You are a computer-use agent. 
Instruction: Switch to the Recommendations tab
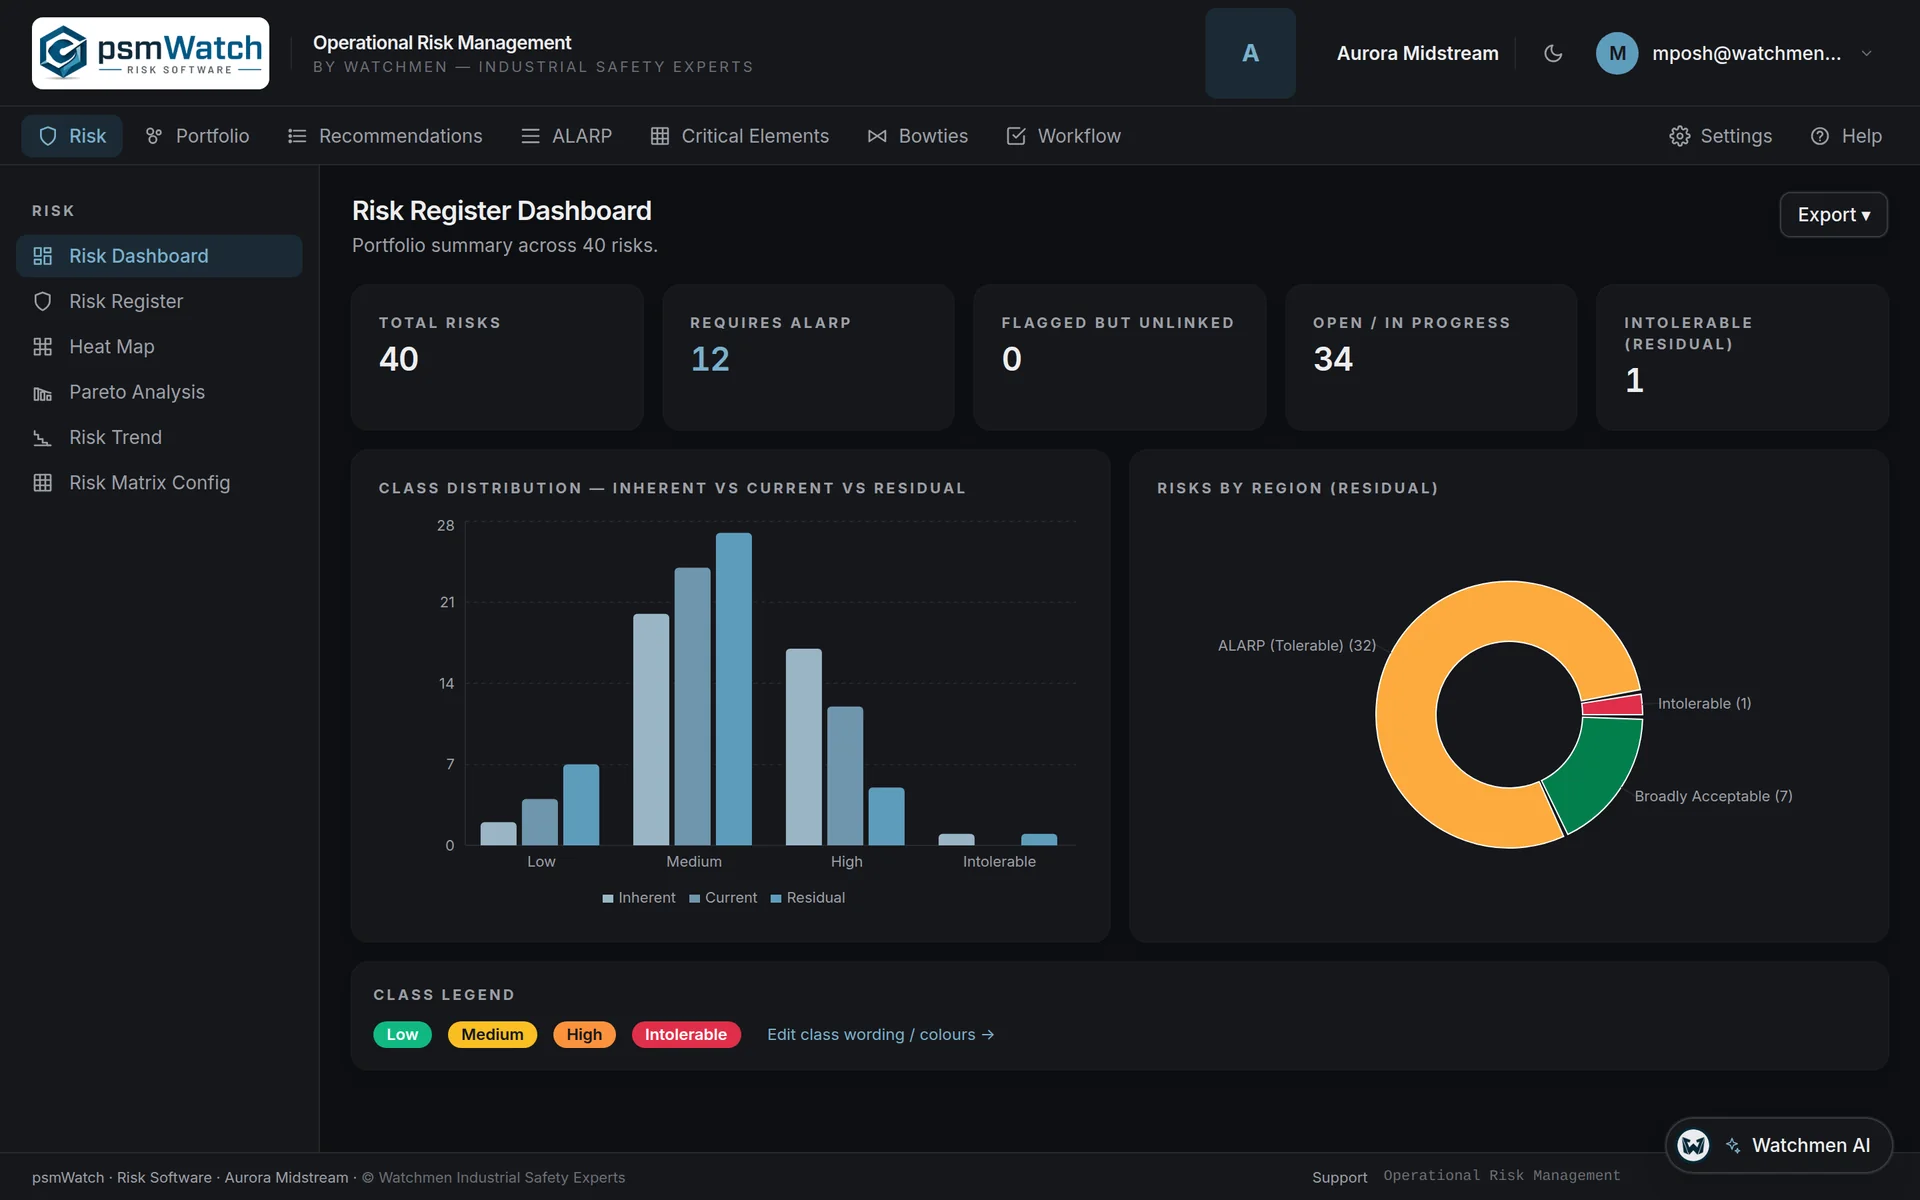click(x=385, y=136)
